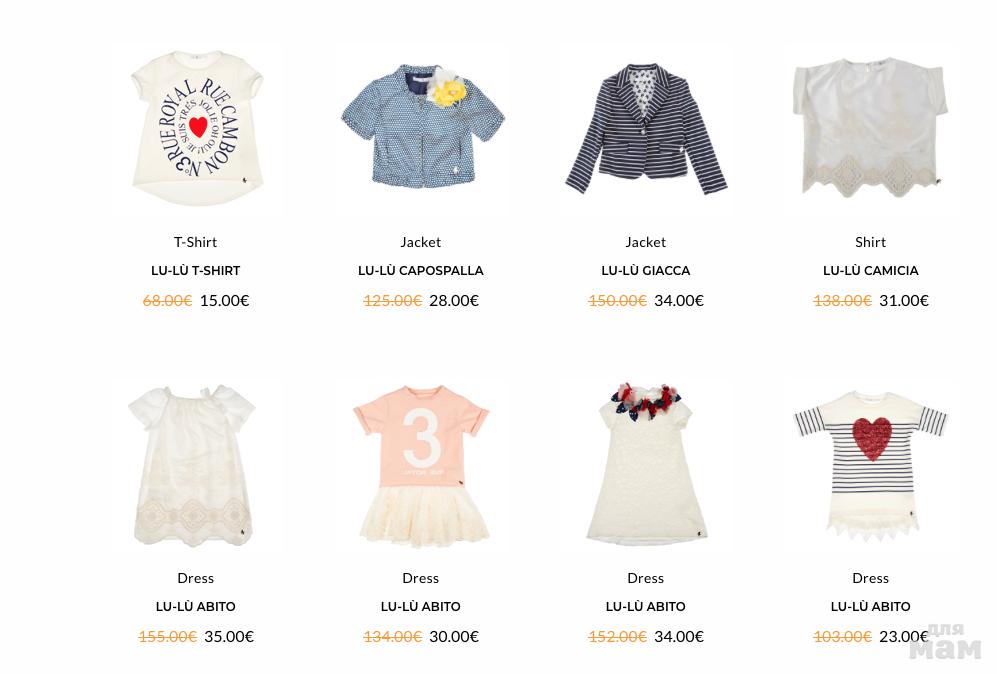Click the 30.00€ price of the pink dress
This screenshot has width=997, height=674.
pos(454,636)
